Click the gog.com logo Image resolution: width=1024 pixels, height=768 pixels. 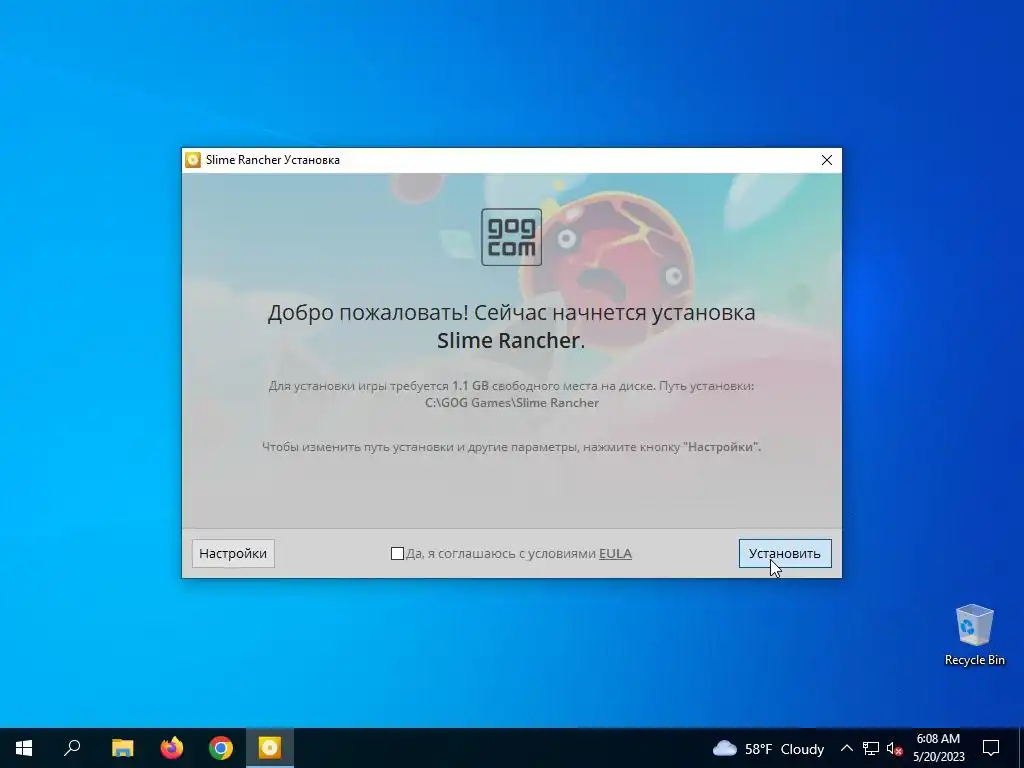(511, 237)
